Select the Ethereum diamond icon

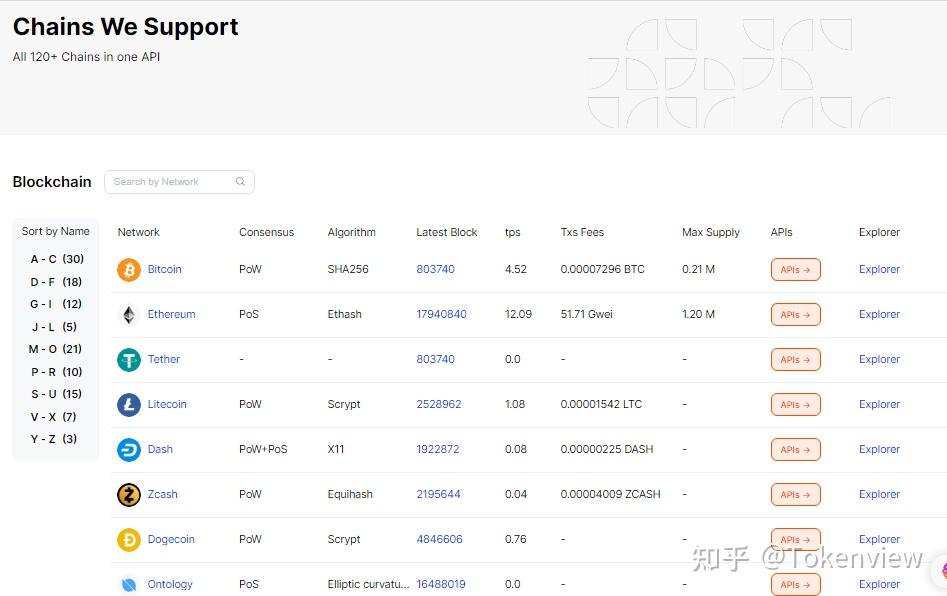point(128,314)
